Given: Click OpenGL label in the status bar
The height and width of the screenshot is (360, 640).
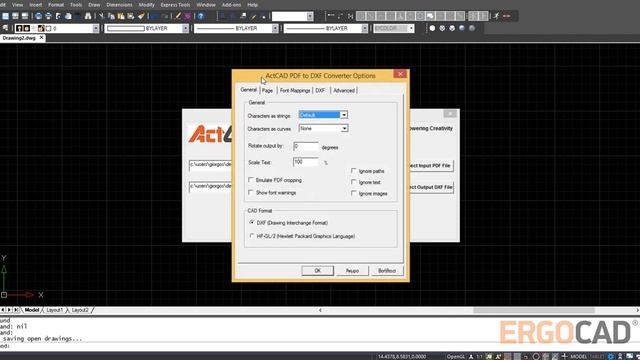Looking at the screenshot, I should (x=456, y=356).
